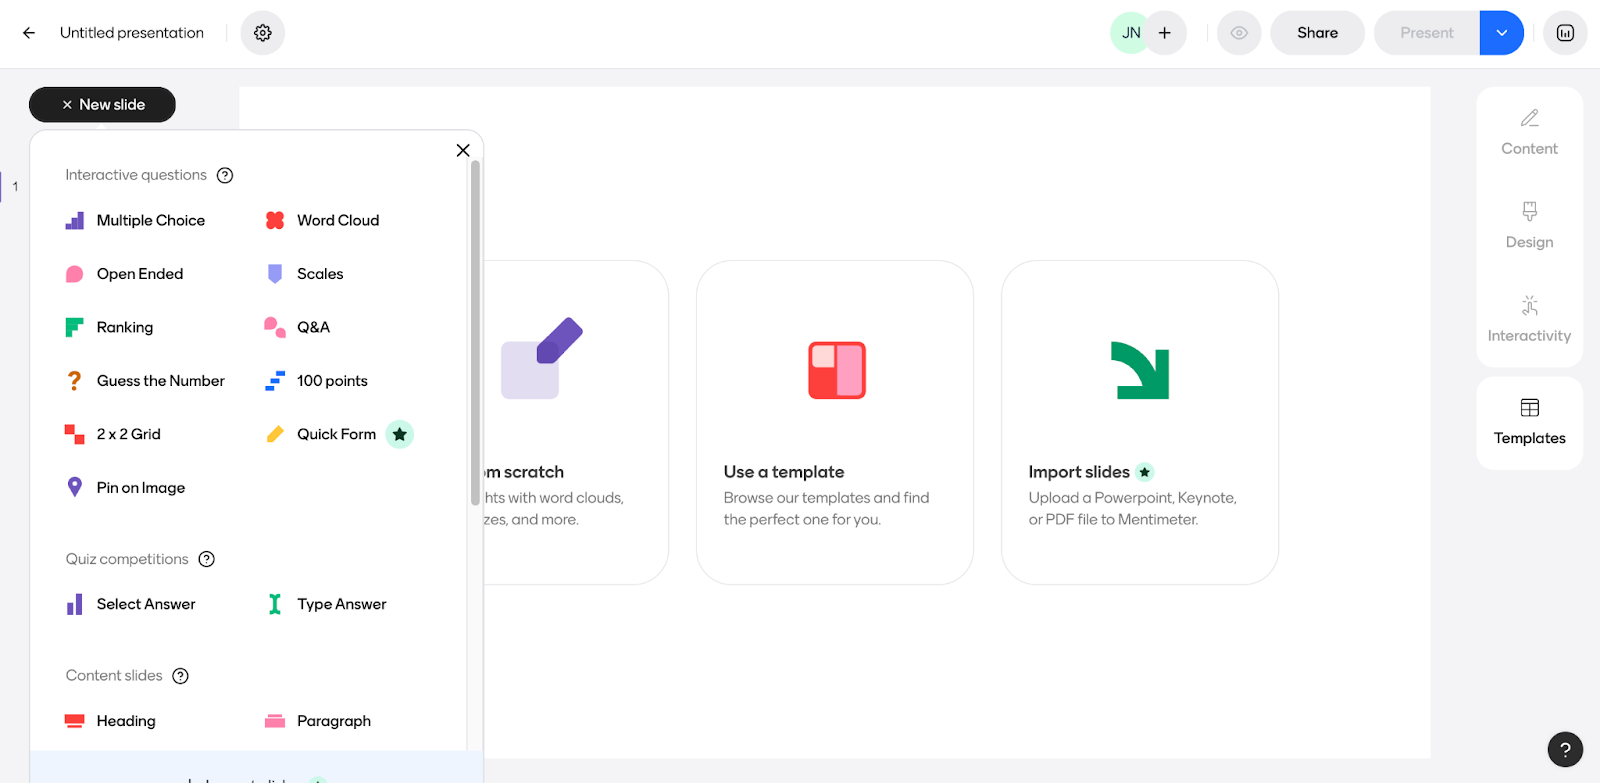Click the star badge beside Import slides

click(x=1145, y=472)
